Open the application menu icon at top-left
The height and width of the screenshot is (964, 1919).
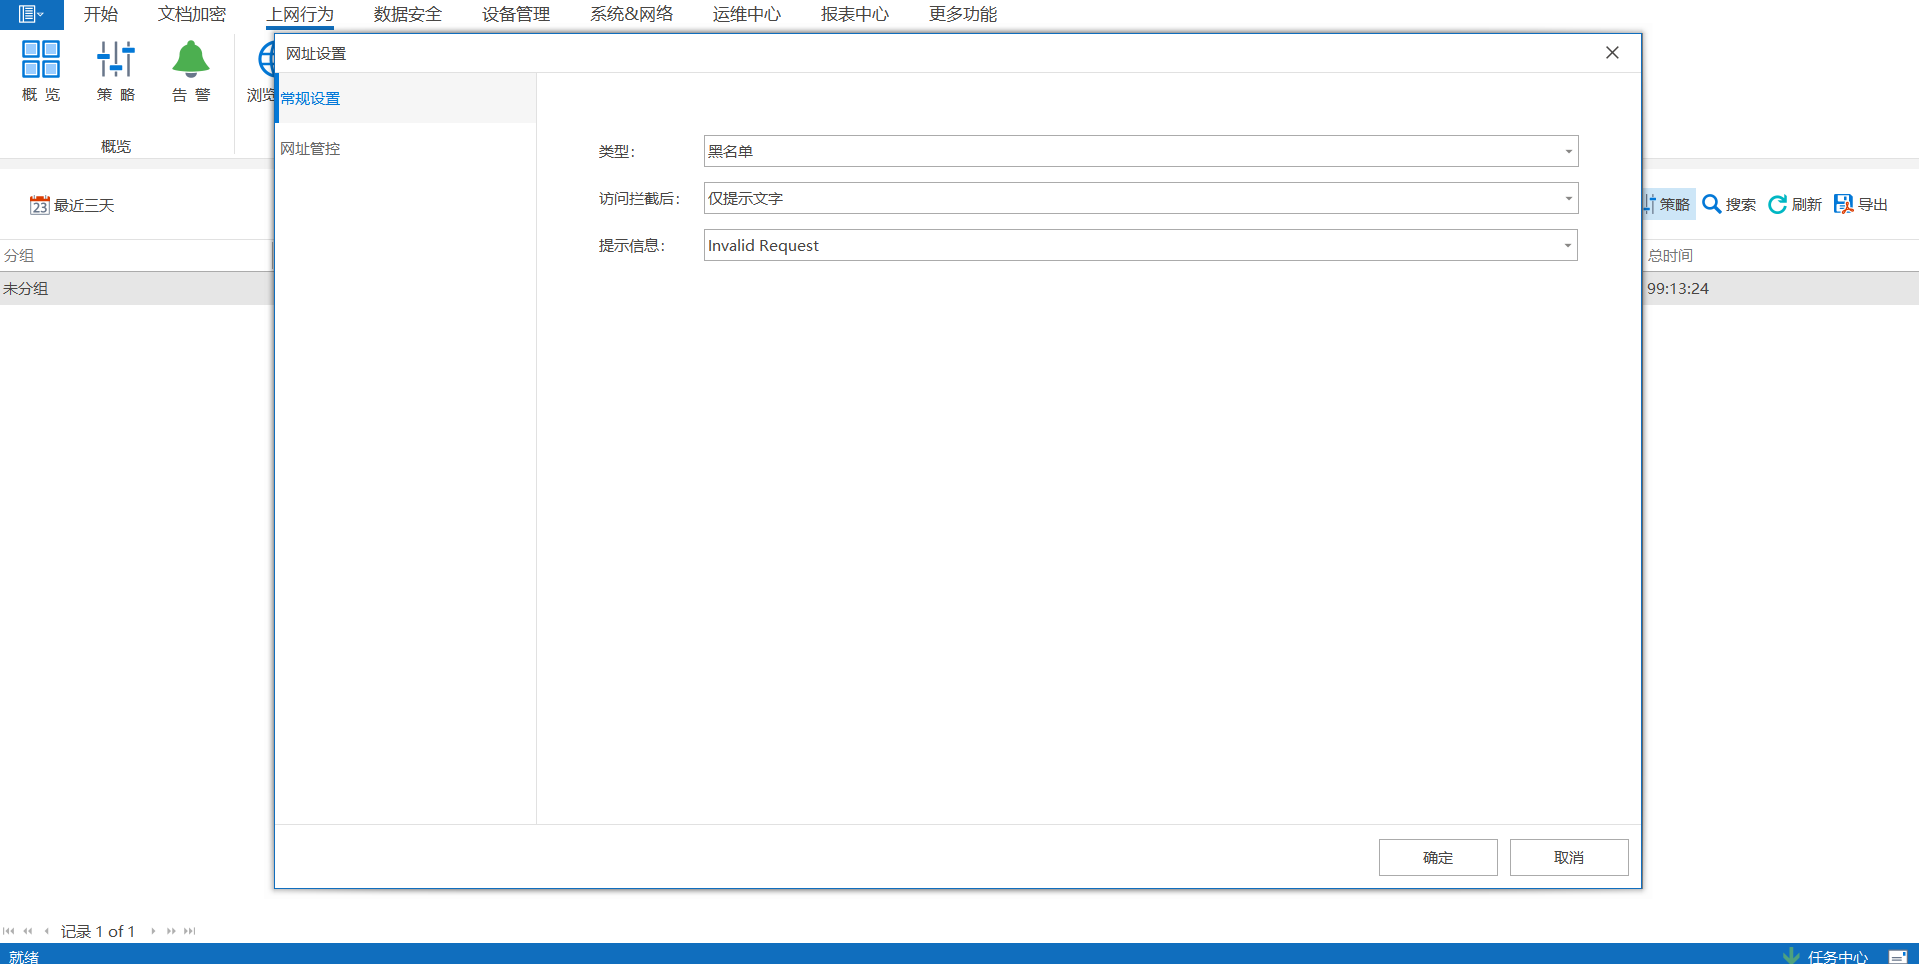click(30, 14)
